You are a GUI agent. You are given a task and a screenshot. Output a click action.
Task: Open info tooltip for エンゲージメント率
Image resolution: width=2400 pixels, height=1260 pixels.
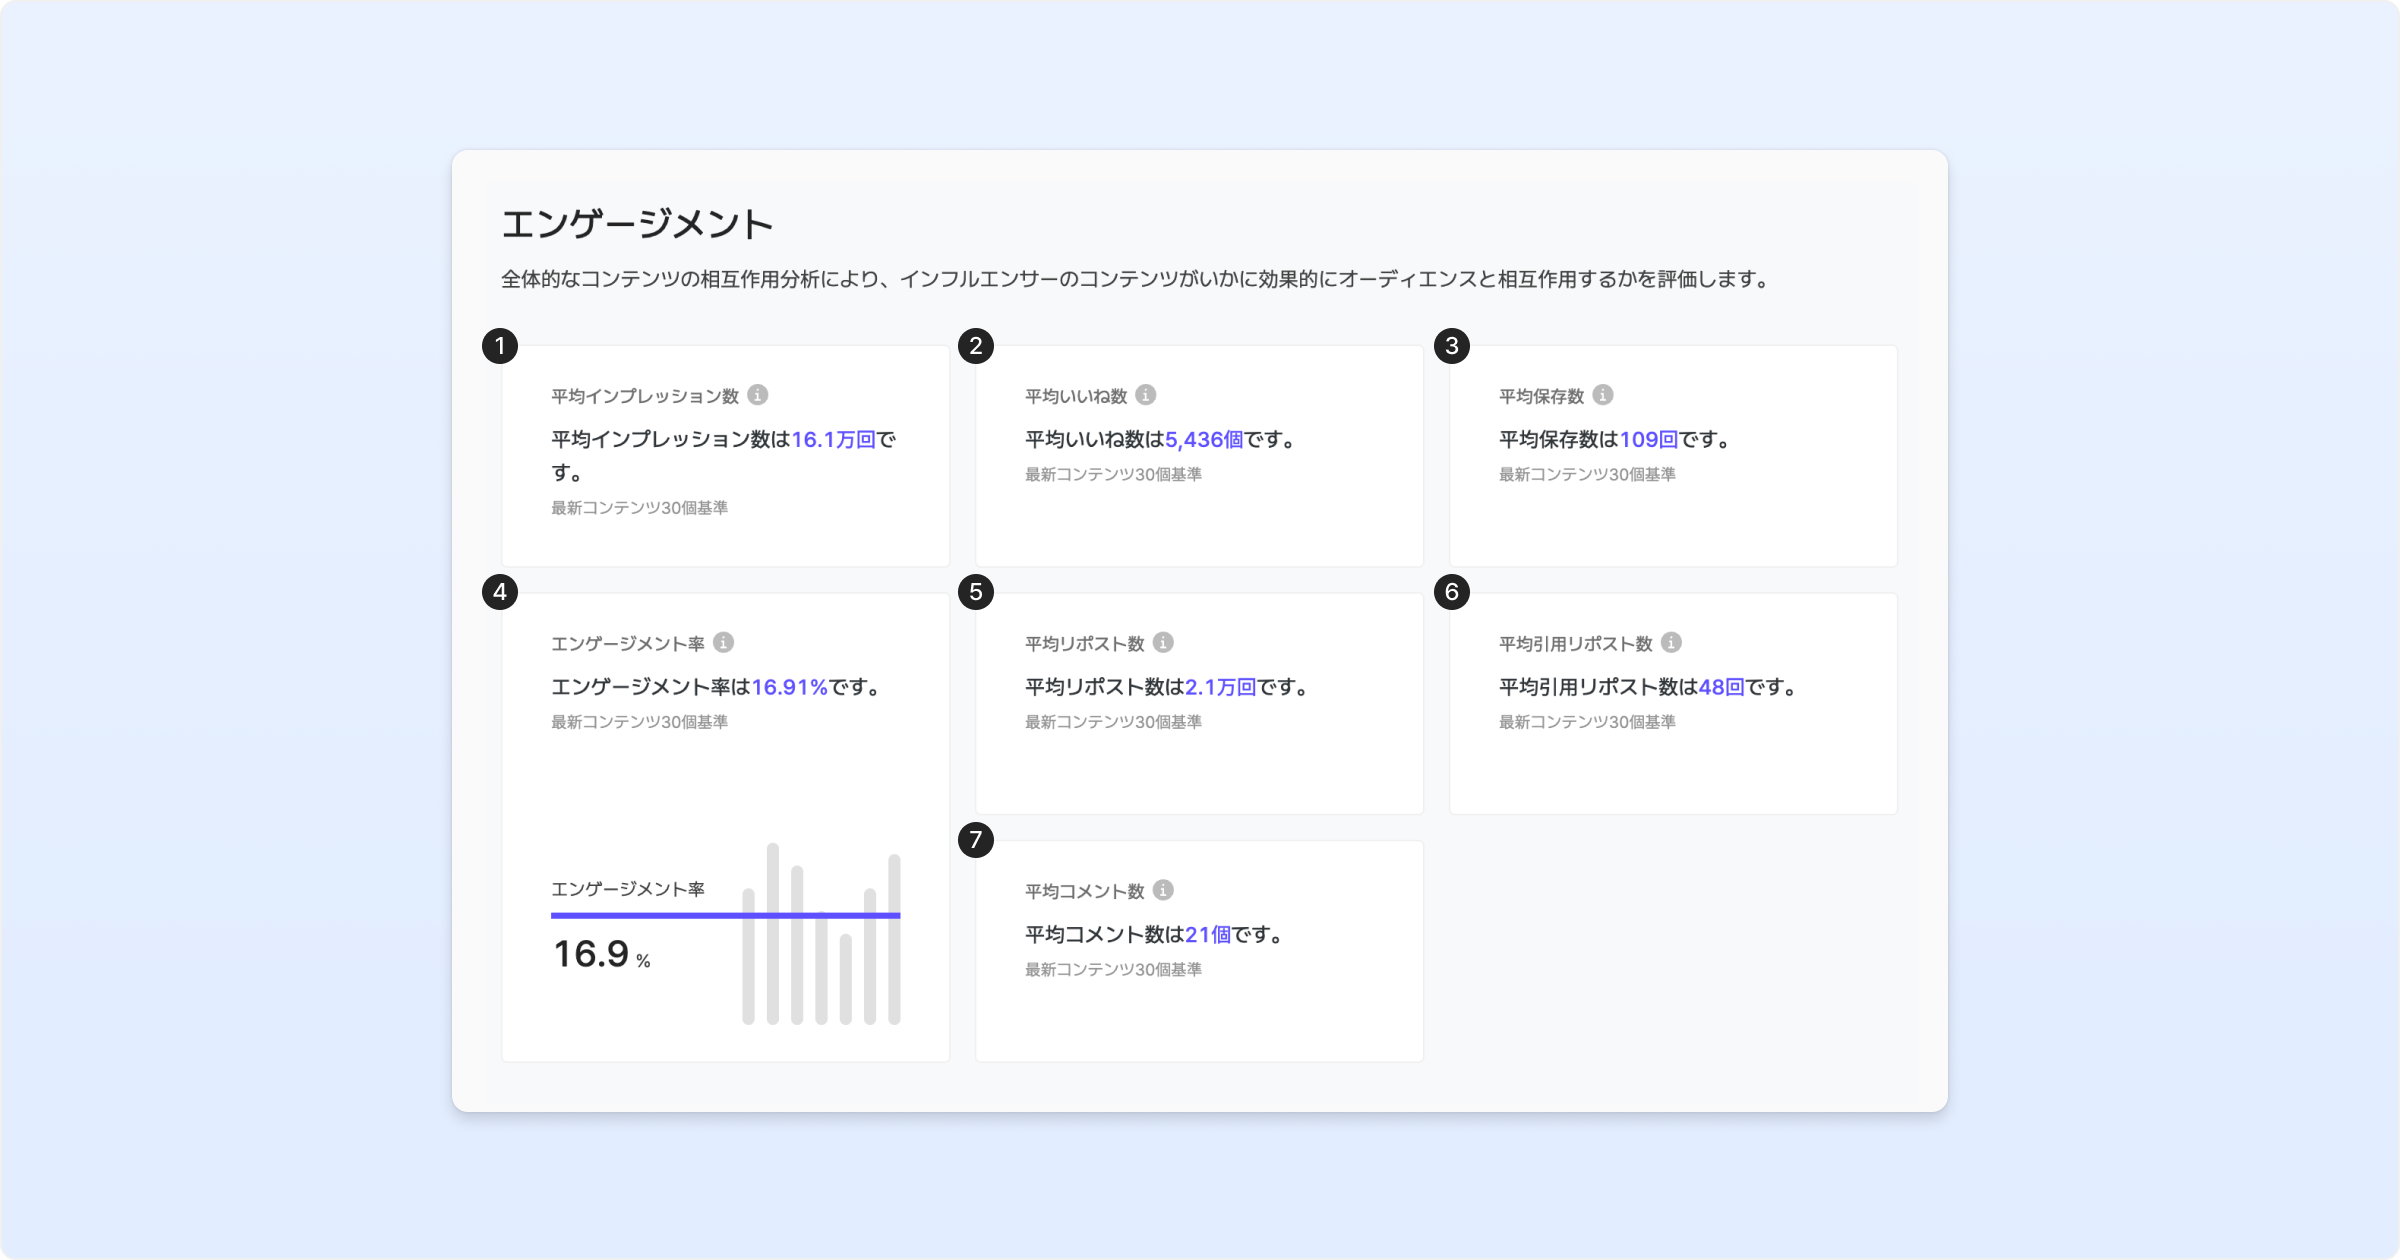click(724, 643)
